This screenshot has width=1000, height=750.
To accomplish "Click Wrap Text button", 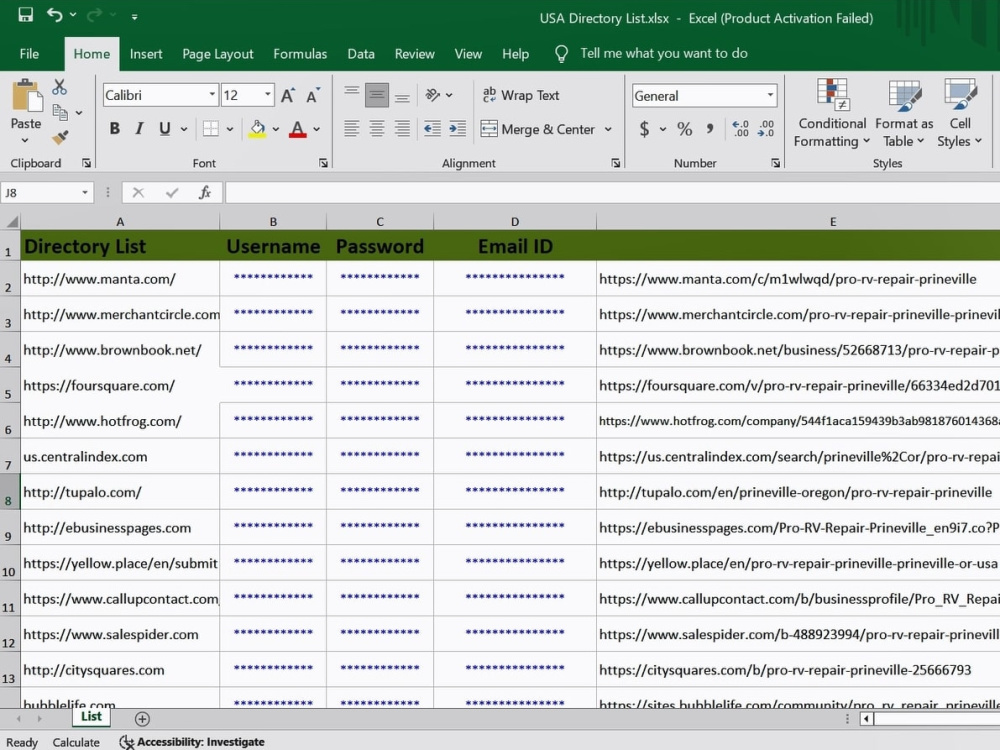I will pos(521,95).
